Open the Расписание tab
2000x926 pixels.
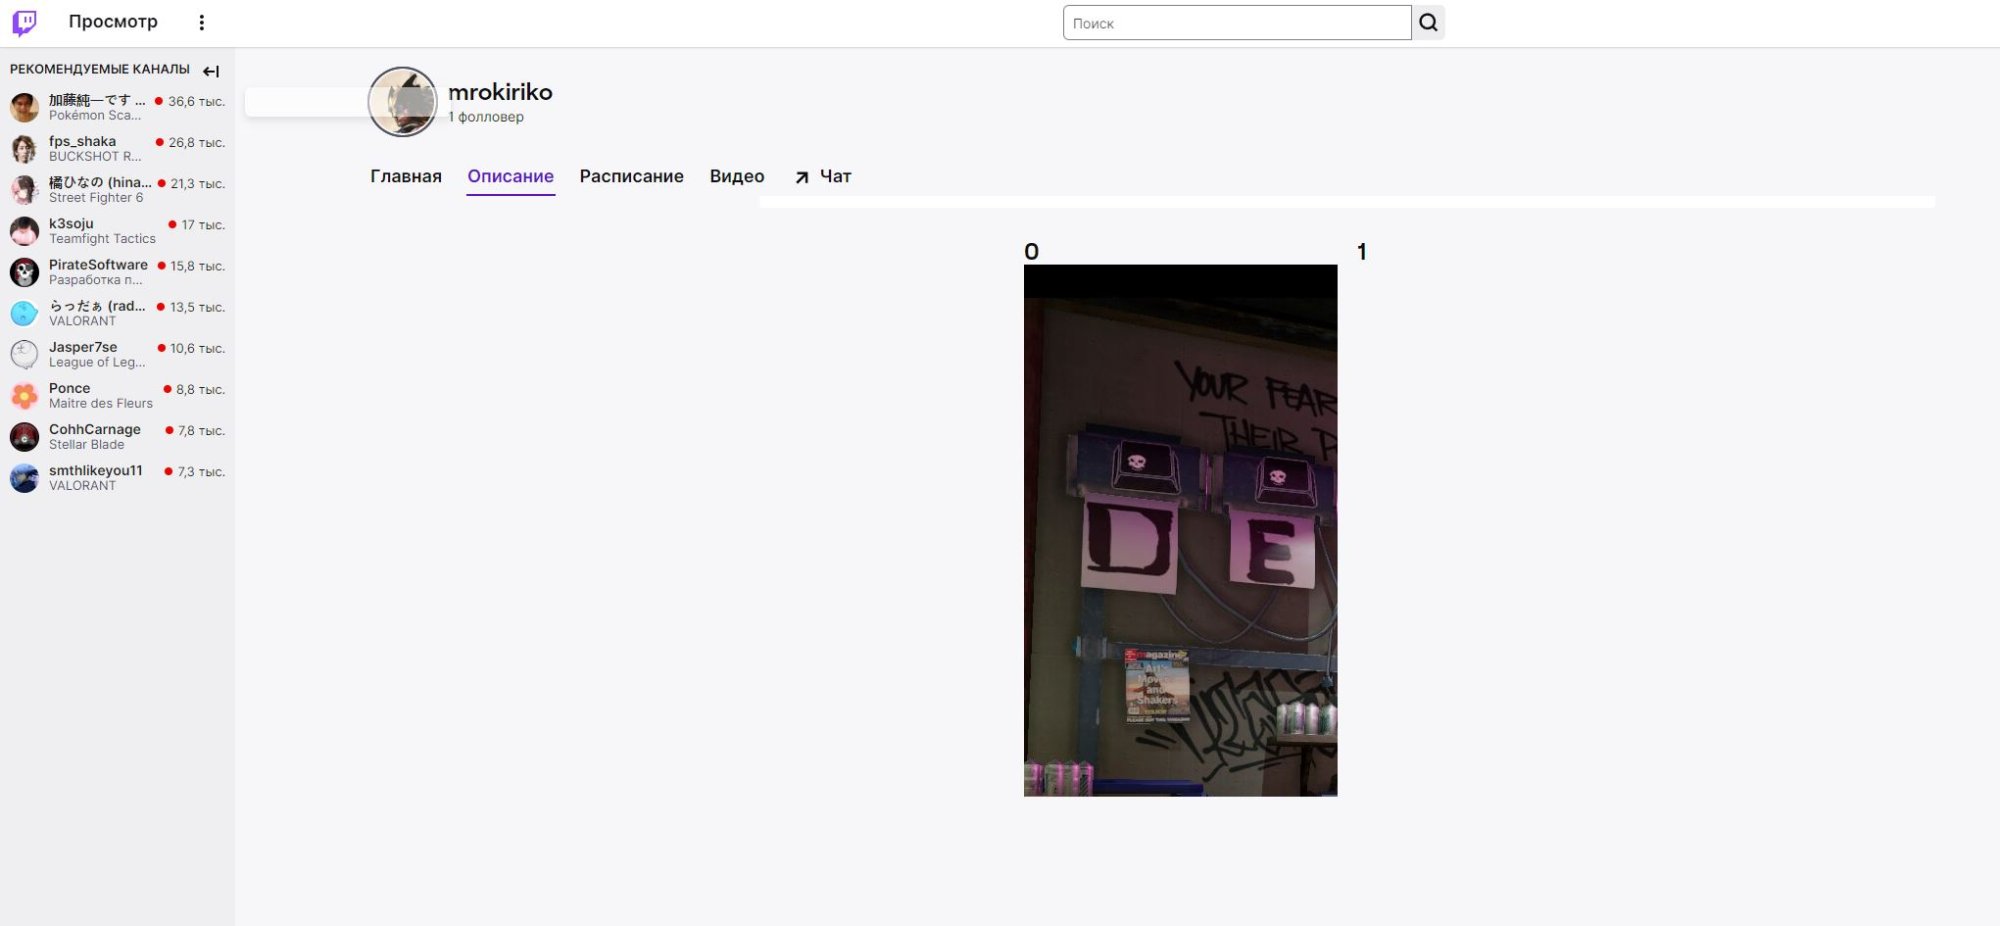631,176
